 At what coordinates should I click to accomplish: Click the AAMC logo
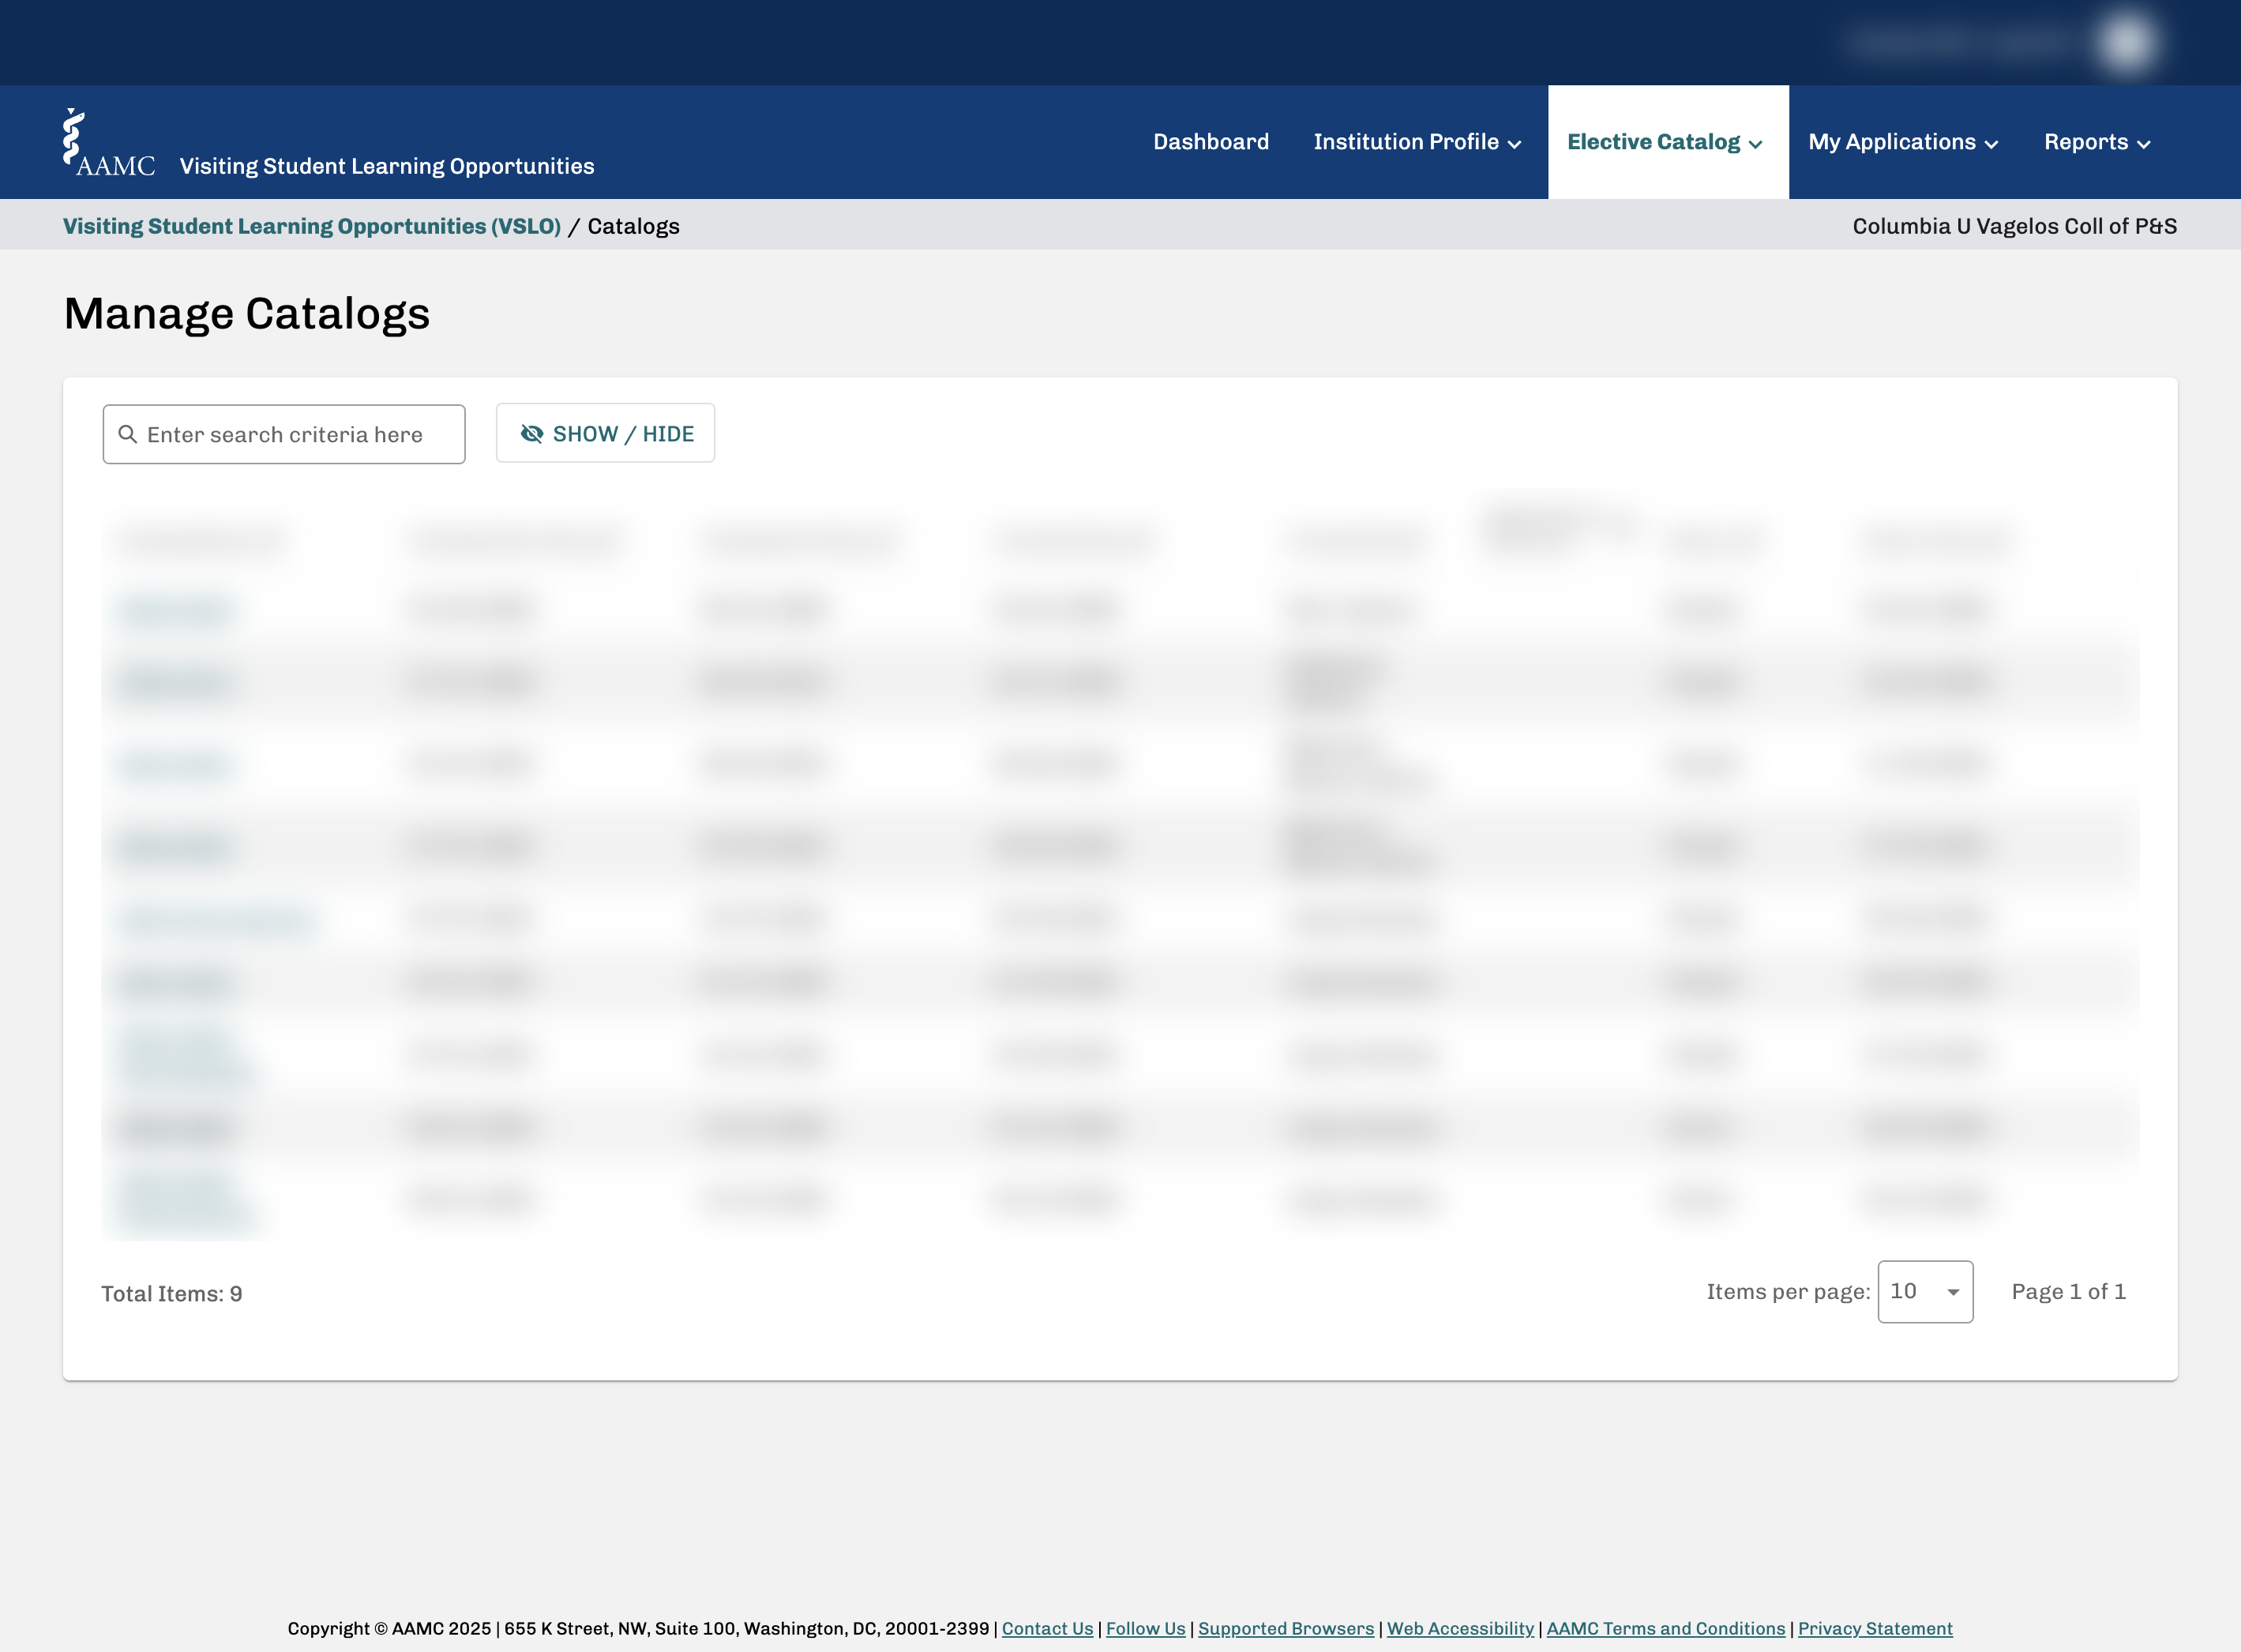tap(109, 143)
